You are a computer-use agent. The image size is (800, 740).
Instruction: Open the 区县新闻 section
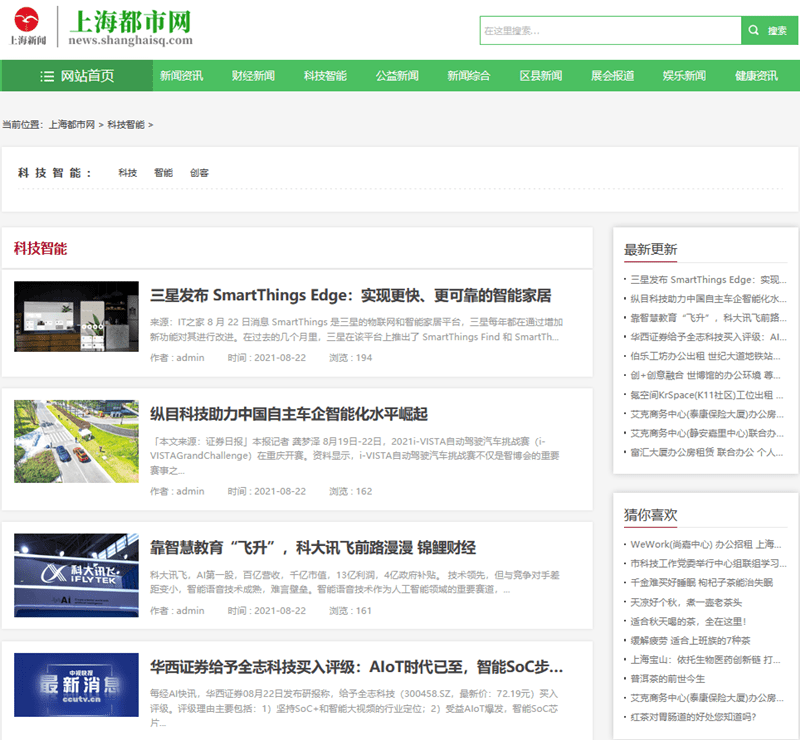[540, 76]
